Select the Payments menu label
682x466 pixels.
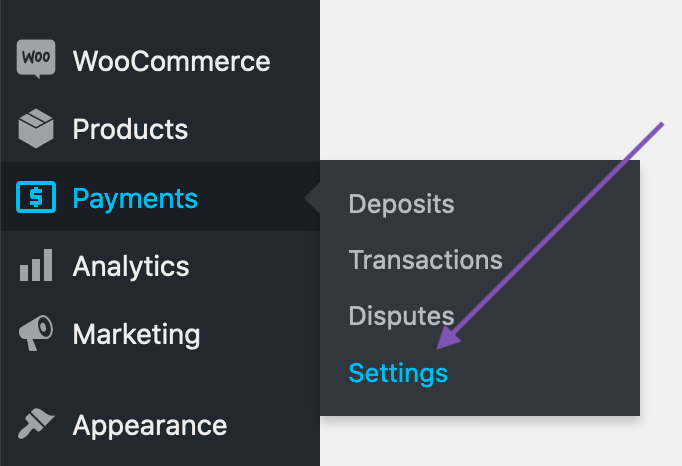(x=135, y=198)
